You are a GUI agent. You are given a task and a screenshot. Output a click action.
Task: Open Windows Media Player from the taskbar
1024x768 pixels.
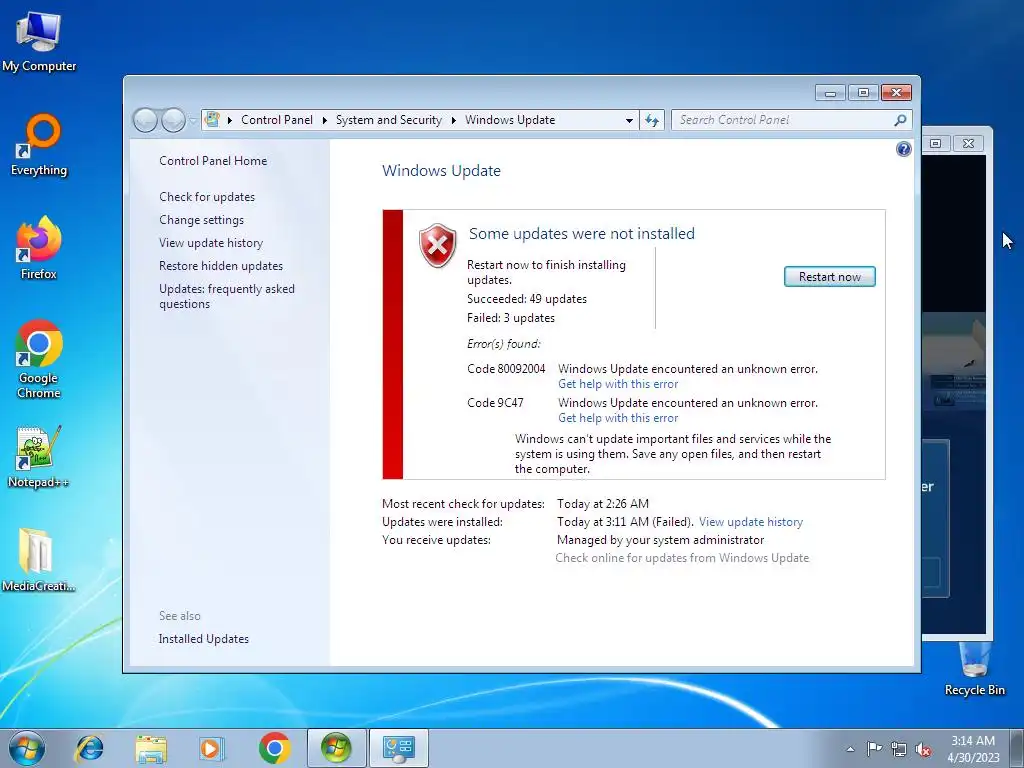212,748
